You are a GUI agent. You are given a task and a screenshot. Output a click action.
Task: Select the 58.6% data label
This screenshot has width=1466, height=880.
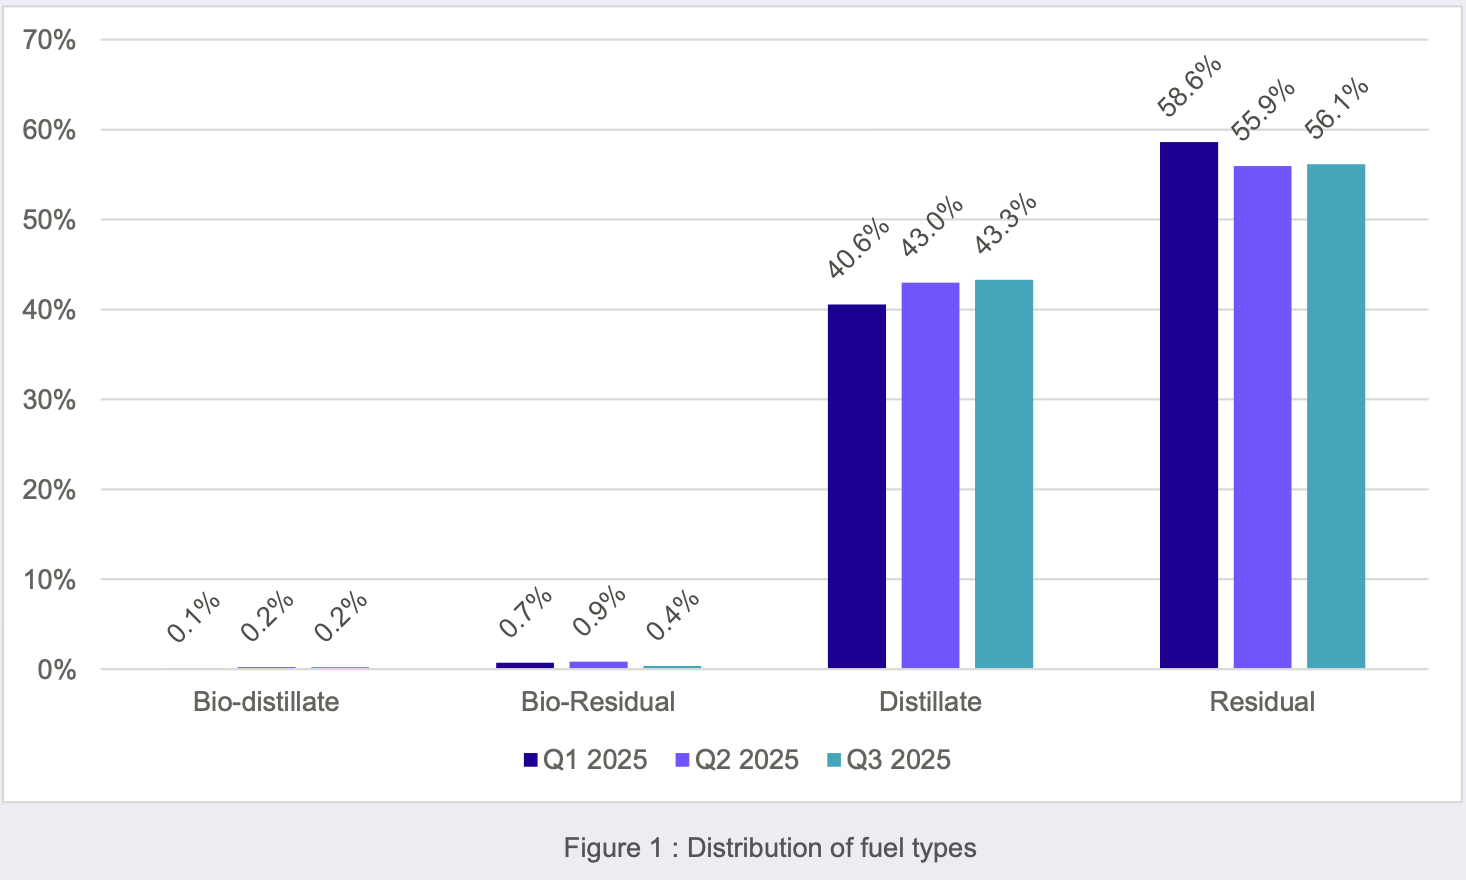[x=1190, y=86]
